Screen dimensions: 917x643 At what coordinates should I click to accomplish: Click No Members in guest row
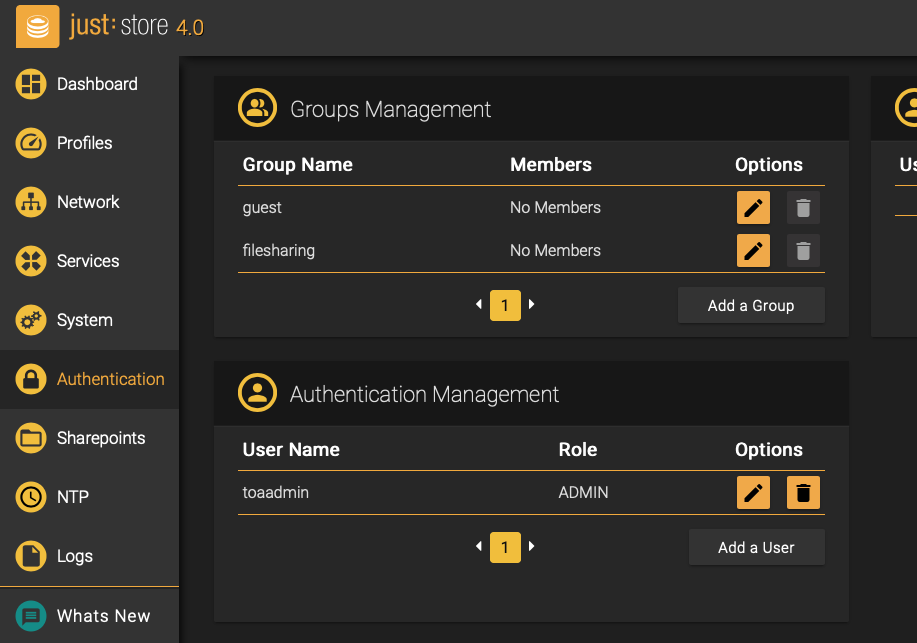[555, 208]
